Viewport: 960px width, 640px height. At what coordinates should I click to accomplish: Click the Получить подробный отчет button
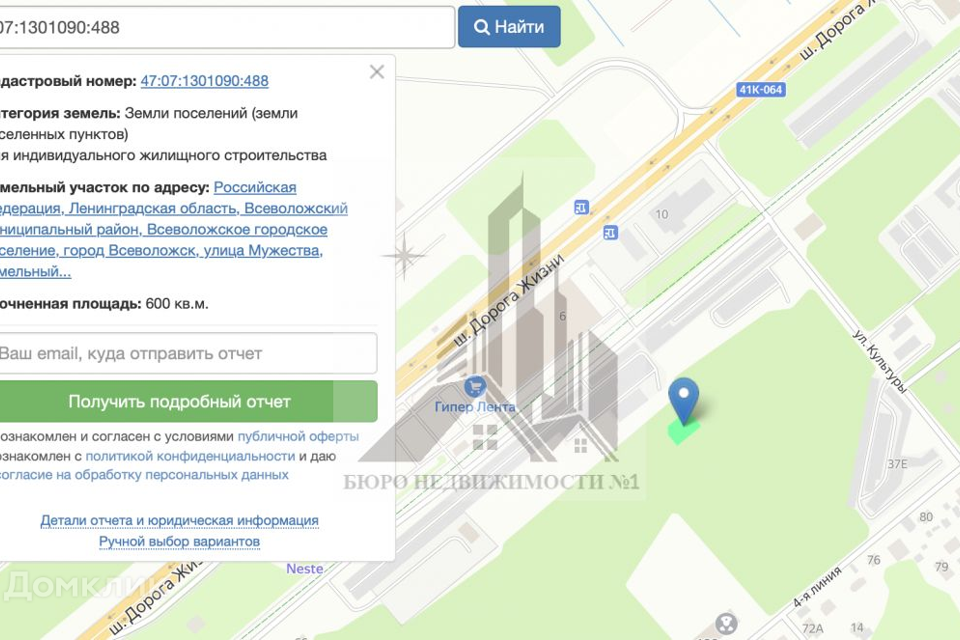click(x=180, y=401)
